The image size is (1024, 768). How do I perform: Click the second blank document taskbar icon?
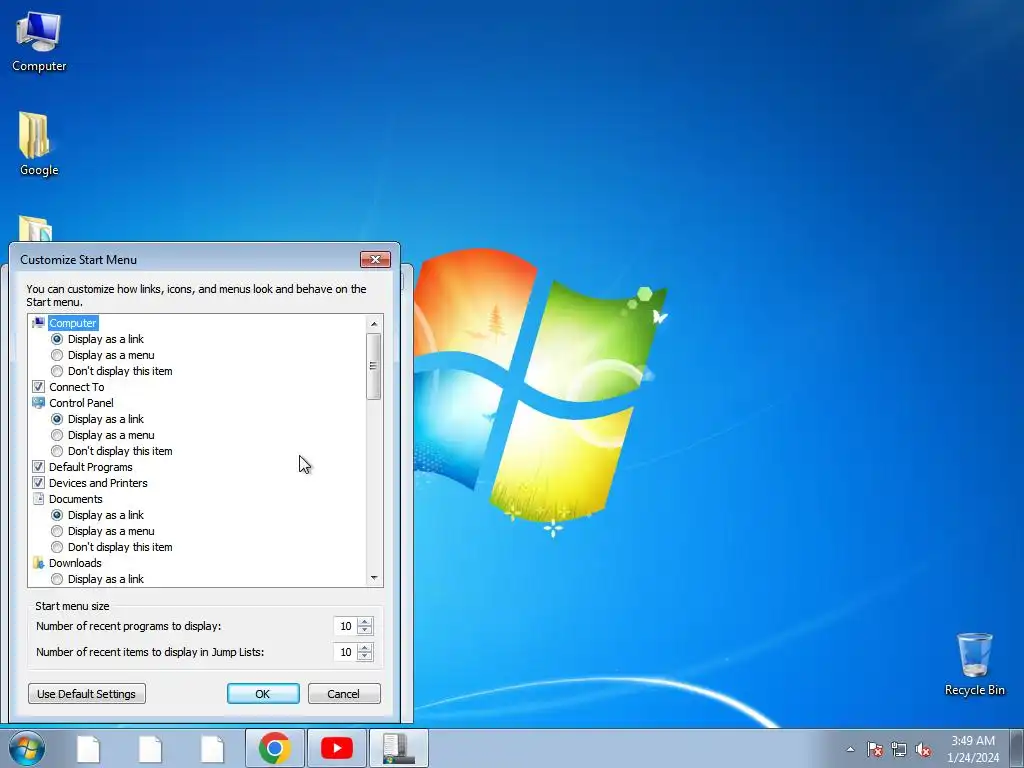pyautogui.click(x=150, y=749)
